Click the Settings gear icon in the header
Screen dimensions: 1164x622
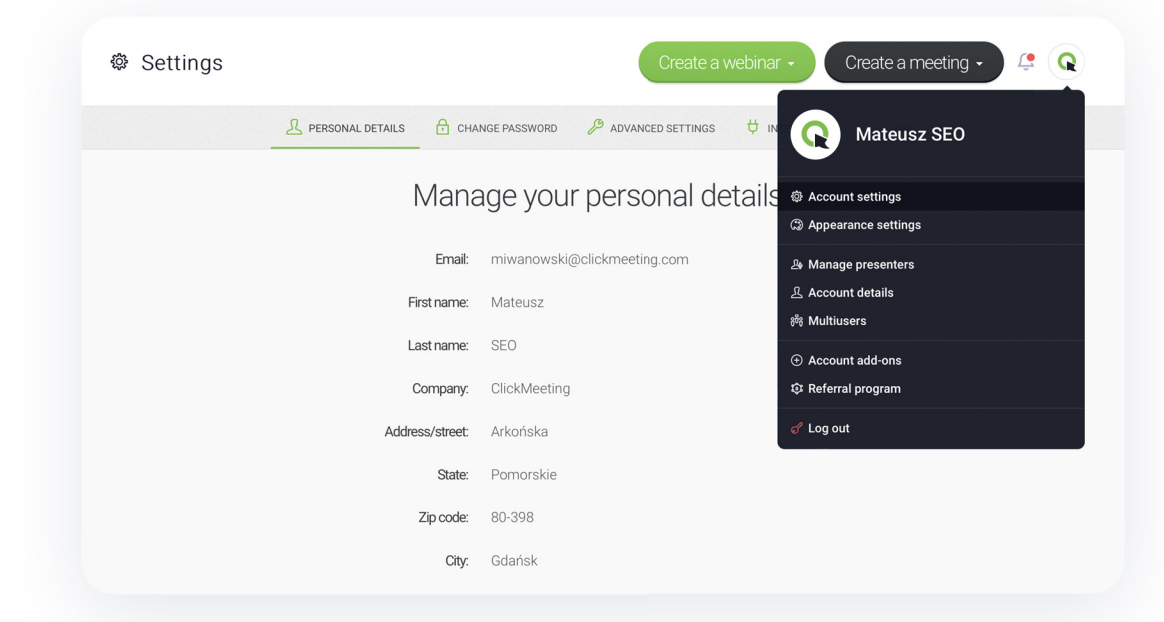pos(119,62)
